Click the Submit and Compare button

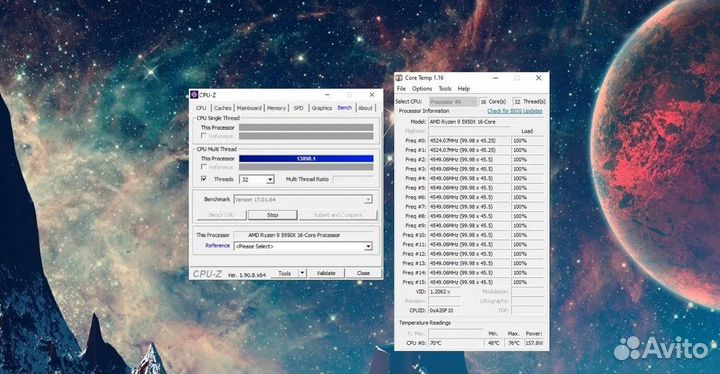338,215
